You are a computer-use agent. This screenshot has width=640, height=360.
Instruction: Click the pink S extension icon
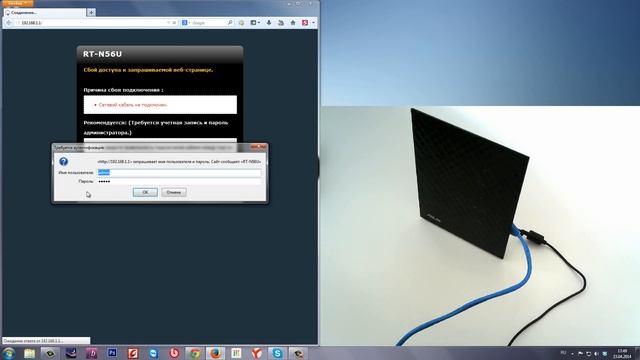tap(305, 23)
